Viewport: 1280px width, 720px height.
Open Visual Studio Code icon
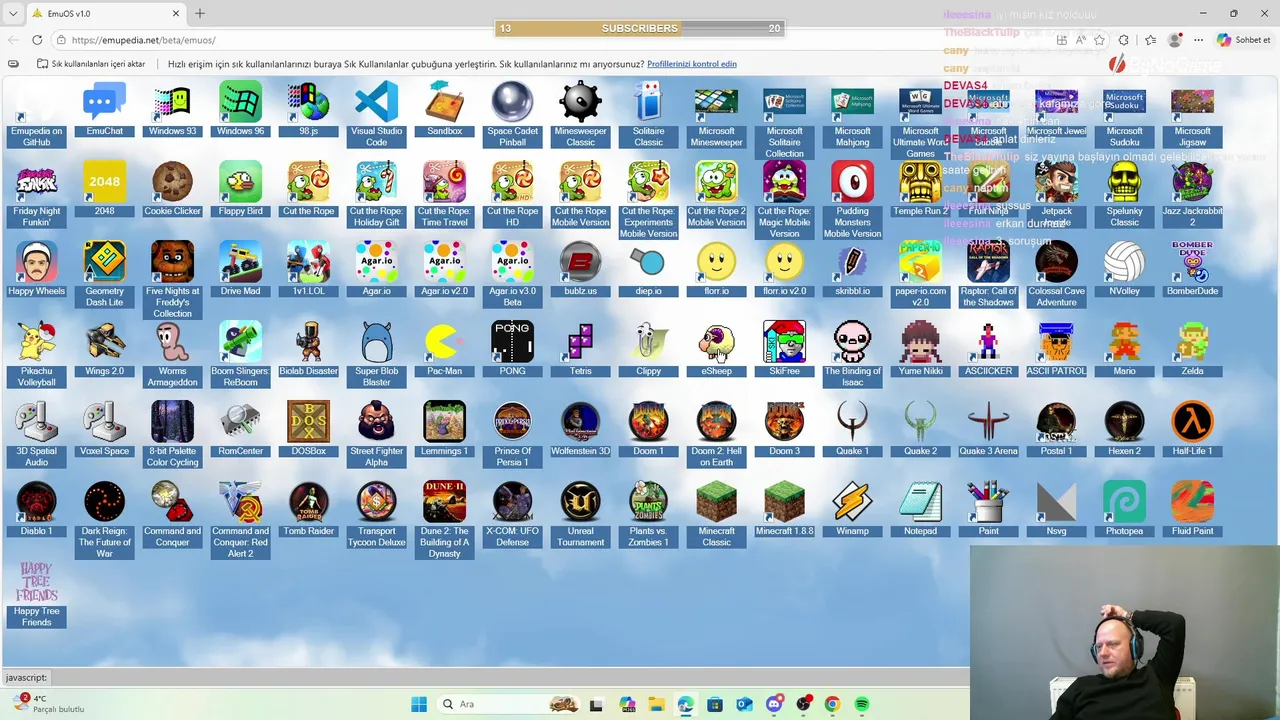[x=376, y=114]
